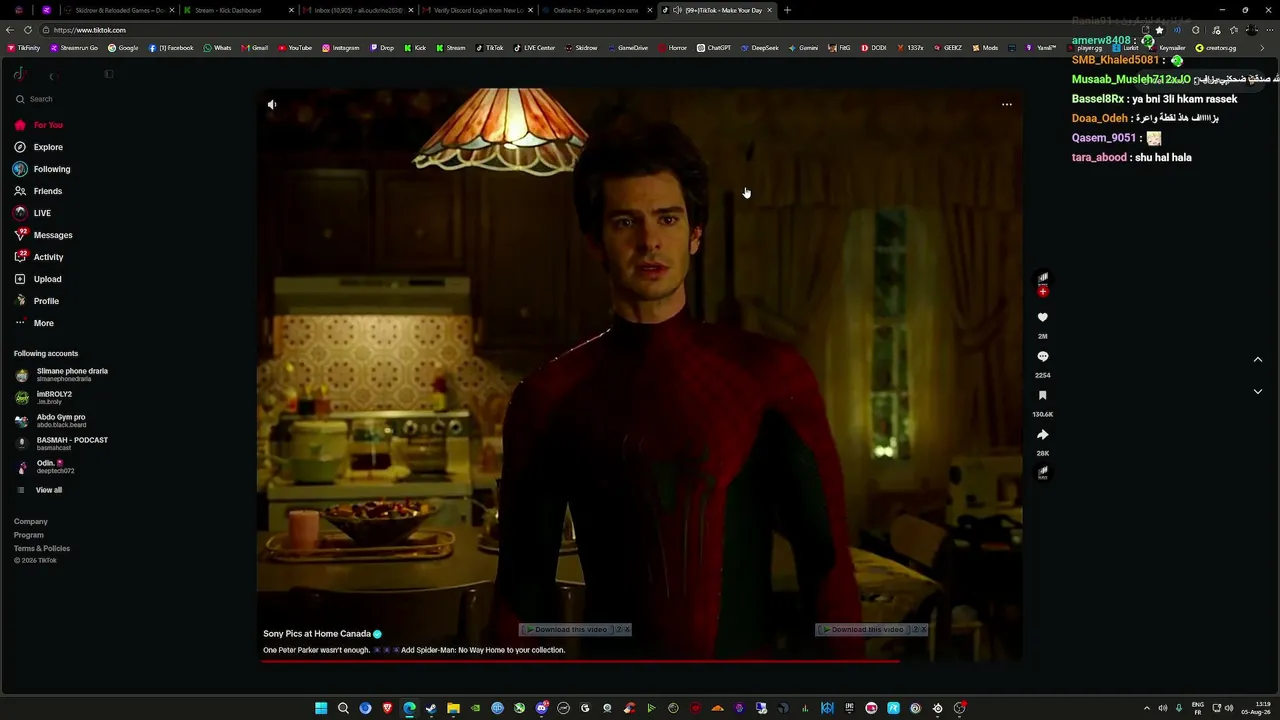Follow creator via the red plus badge
Viewport: 1280px width, 720px height.
pos(1043,292)
